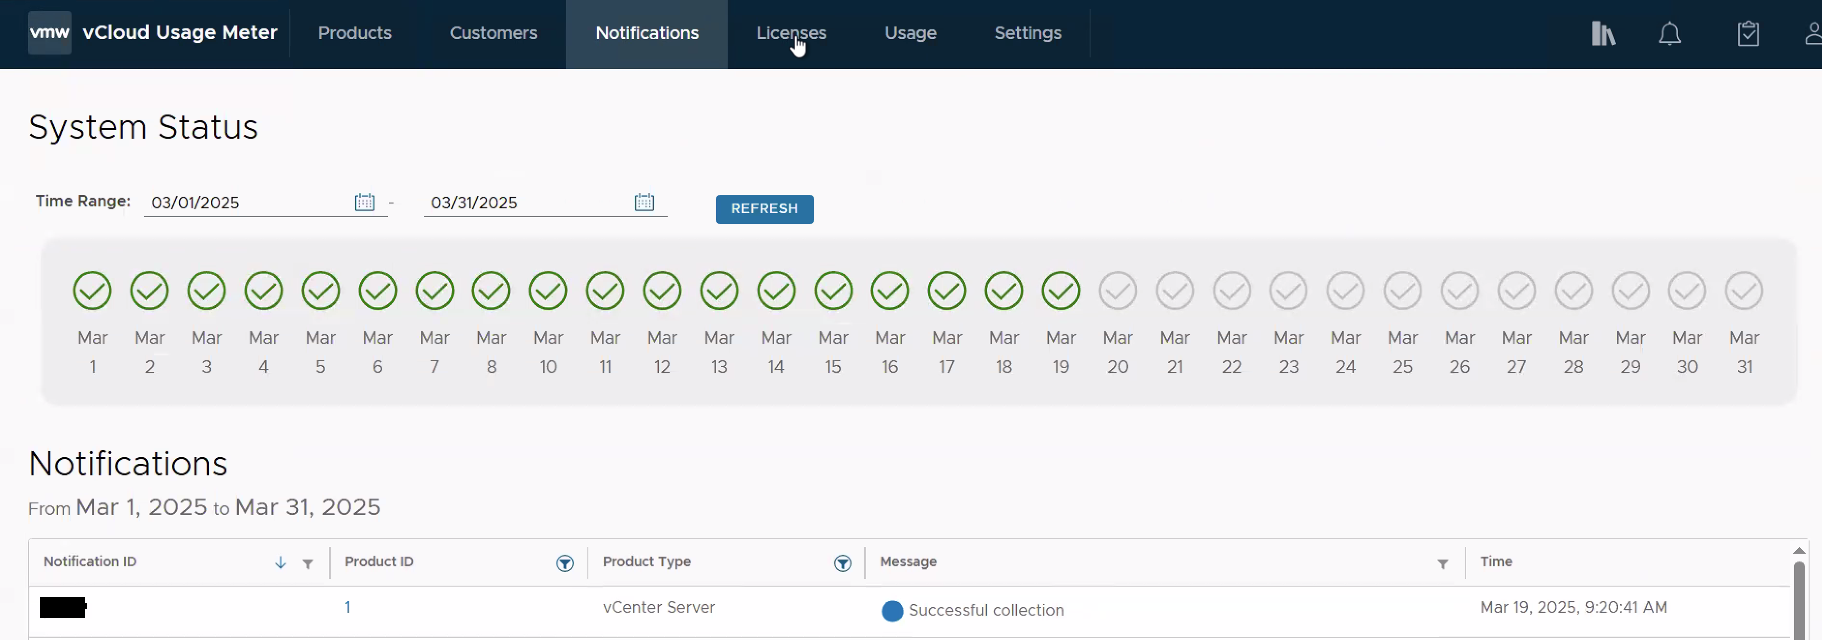Open the notifications bell icon

[1669, 34]
